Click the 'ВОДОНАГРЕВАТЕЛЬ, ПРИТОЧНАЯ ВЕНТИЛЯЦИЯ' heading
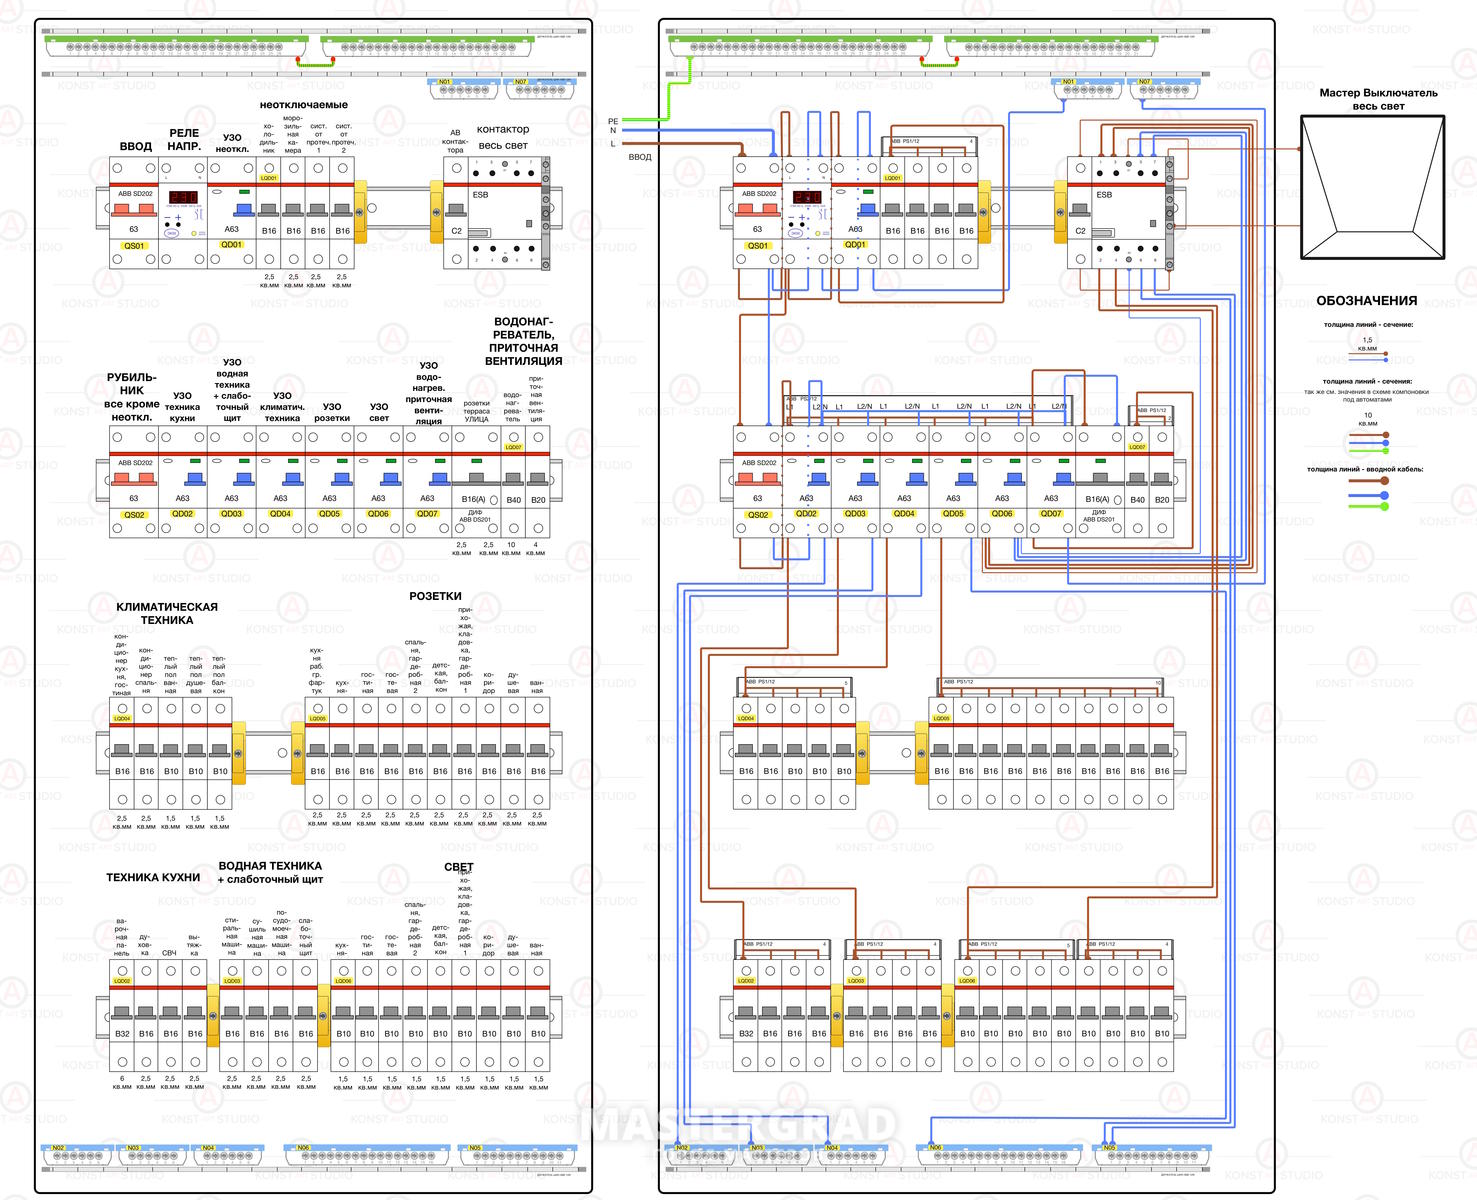Image resolution: width=1477 pixels, height=1200 pixels. [x=524, y=342]
